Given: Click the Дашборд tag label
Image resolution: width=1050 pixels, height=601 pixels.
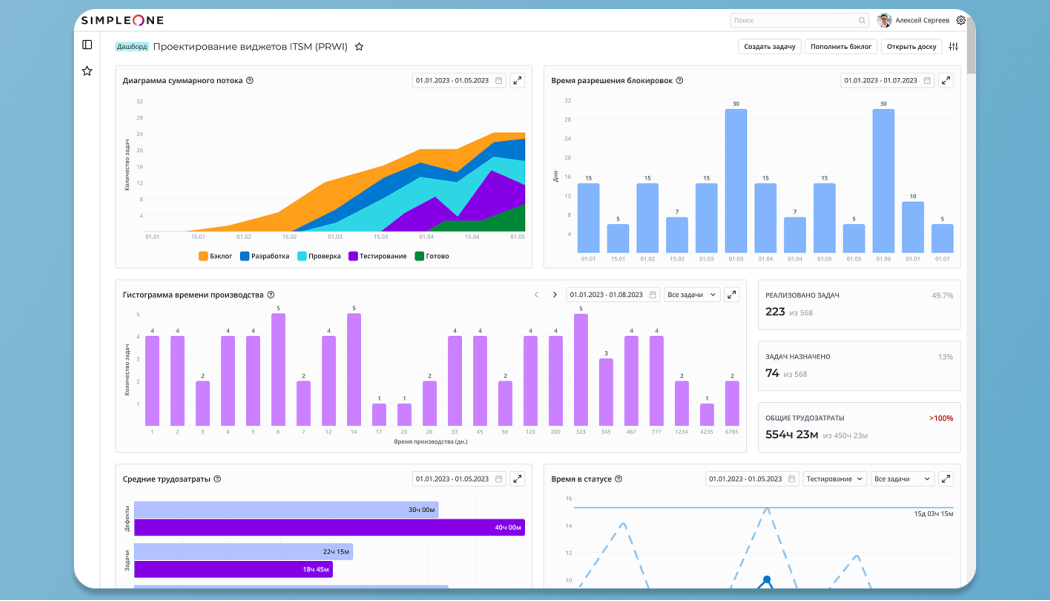Looking at the screenshot, I should 132,47.
